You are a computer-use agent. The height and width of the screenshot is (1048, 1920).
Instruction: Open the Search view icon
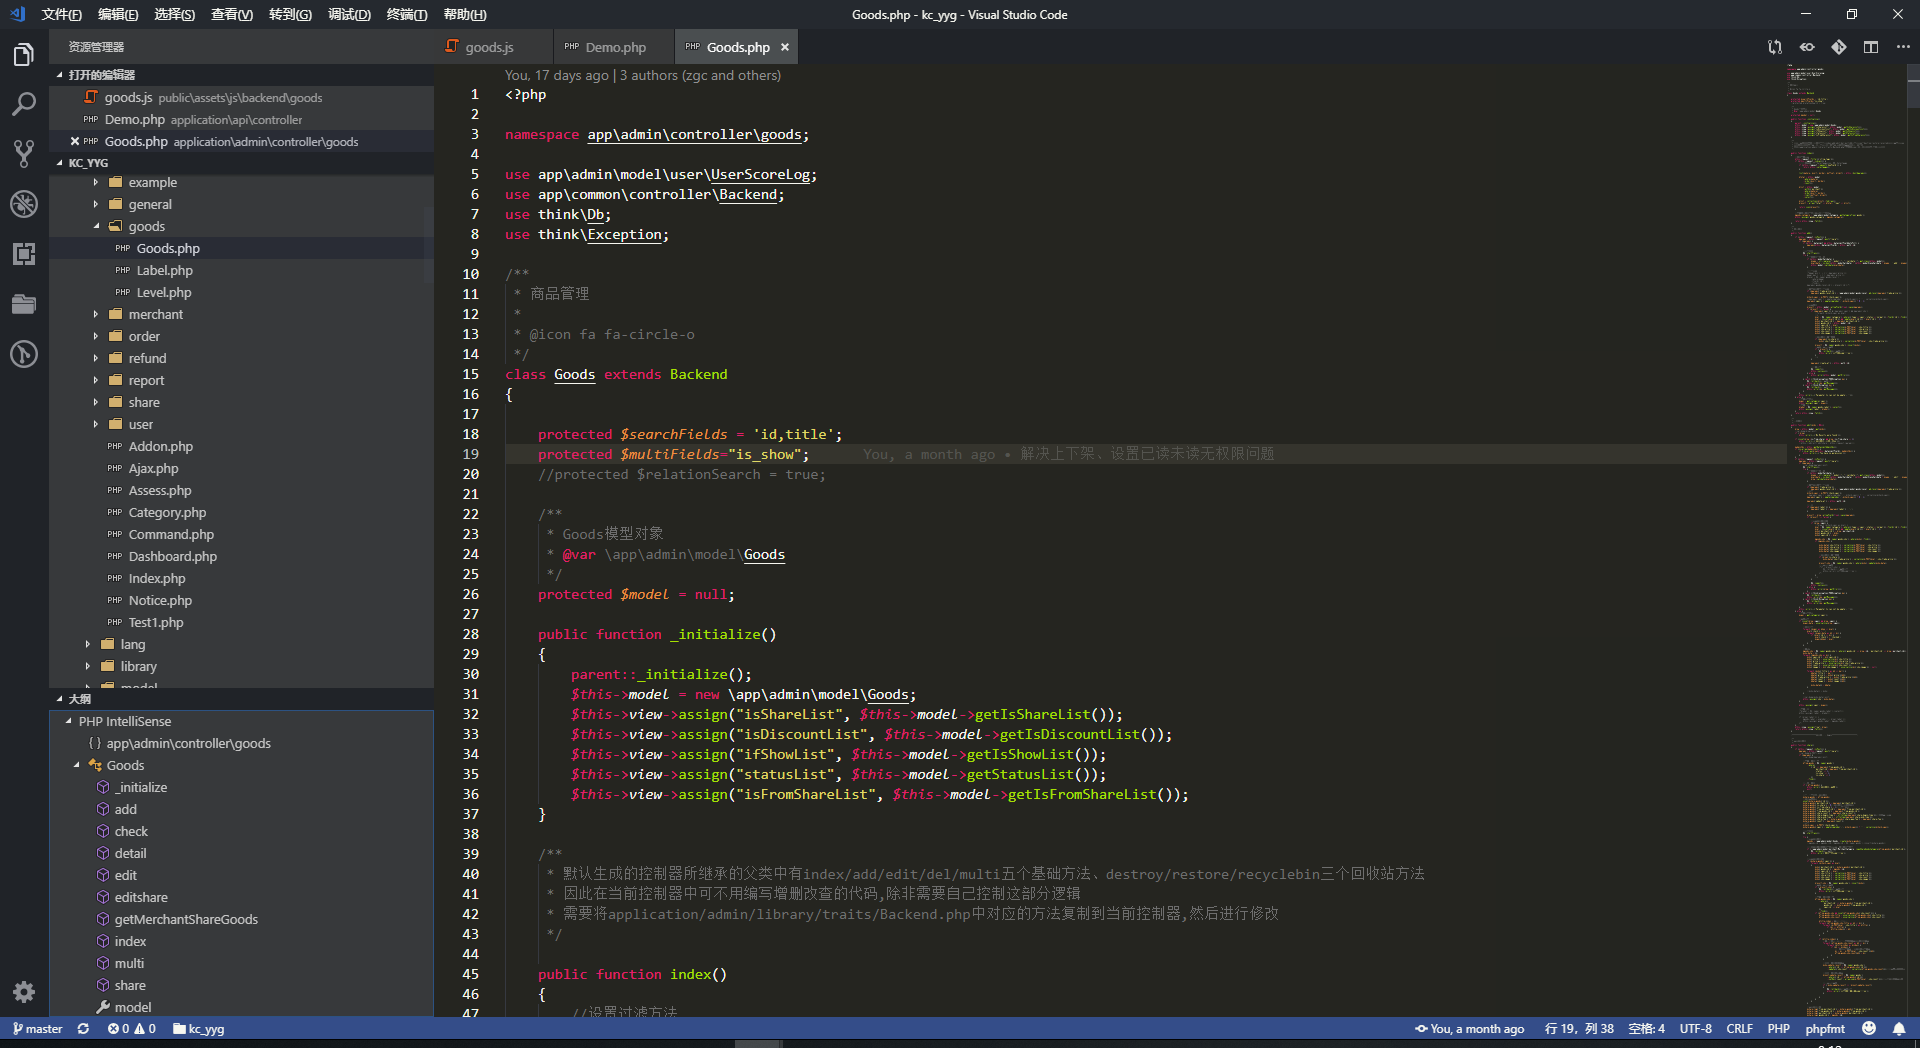(24, 104)
